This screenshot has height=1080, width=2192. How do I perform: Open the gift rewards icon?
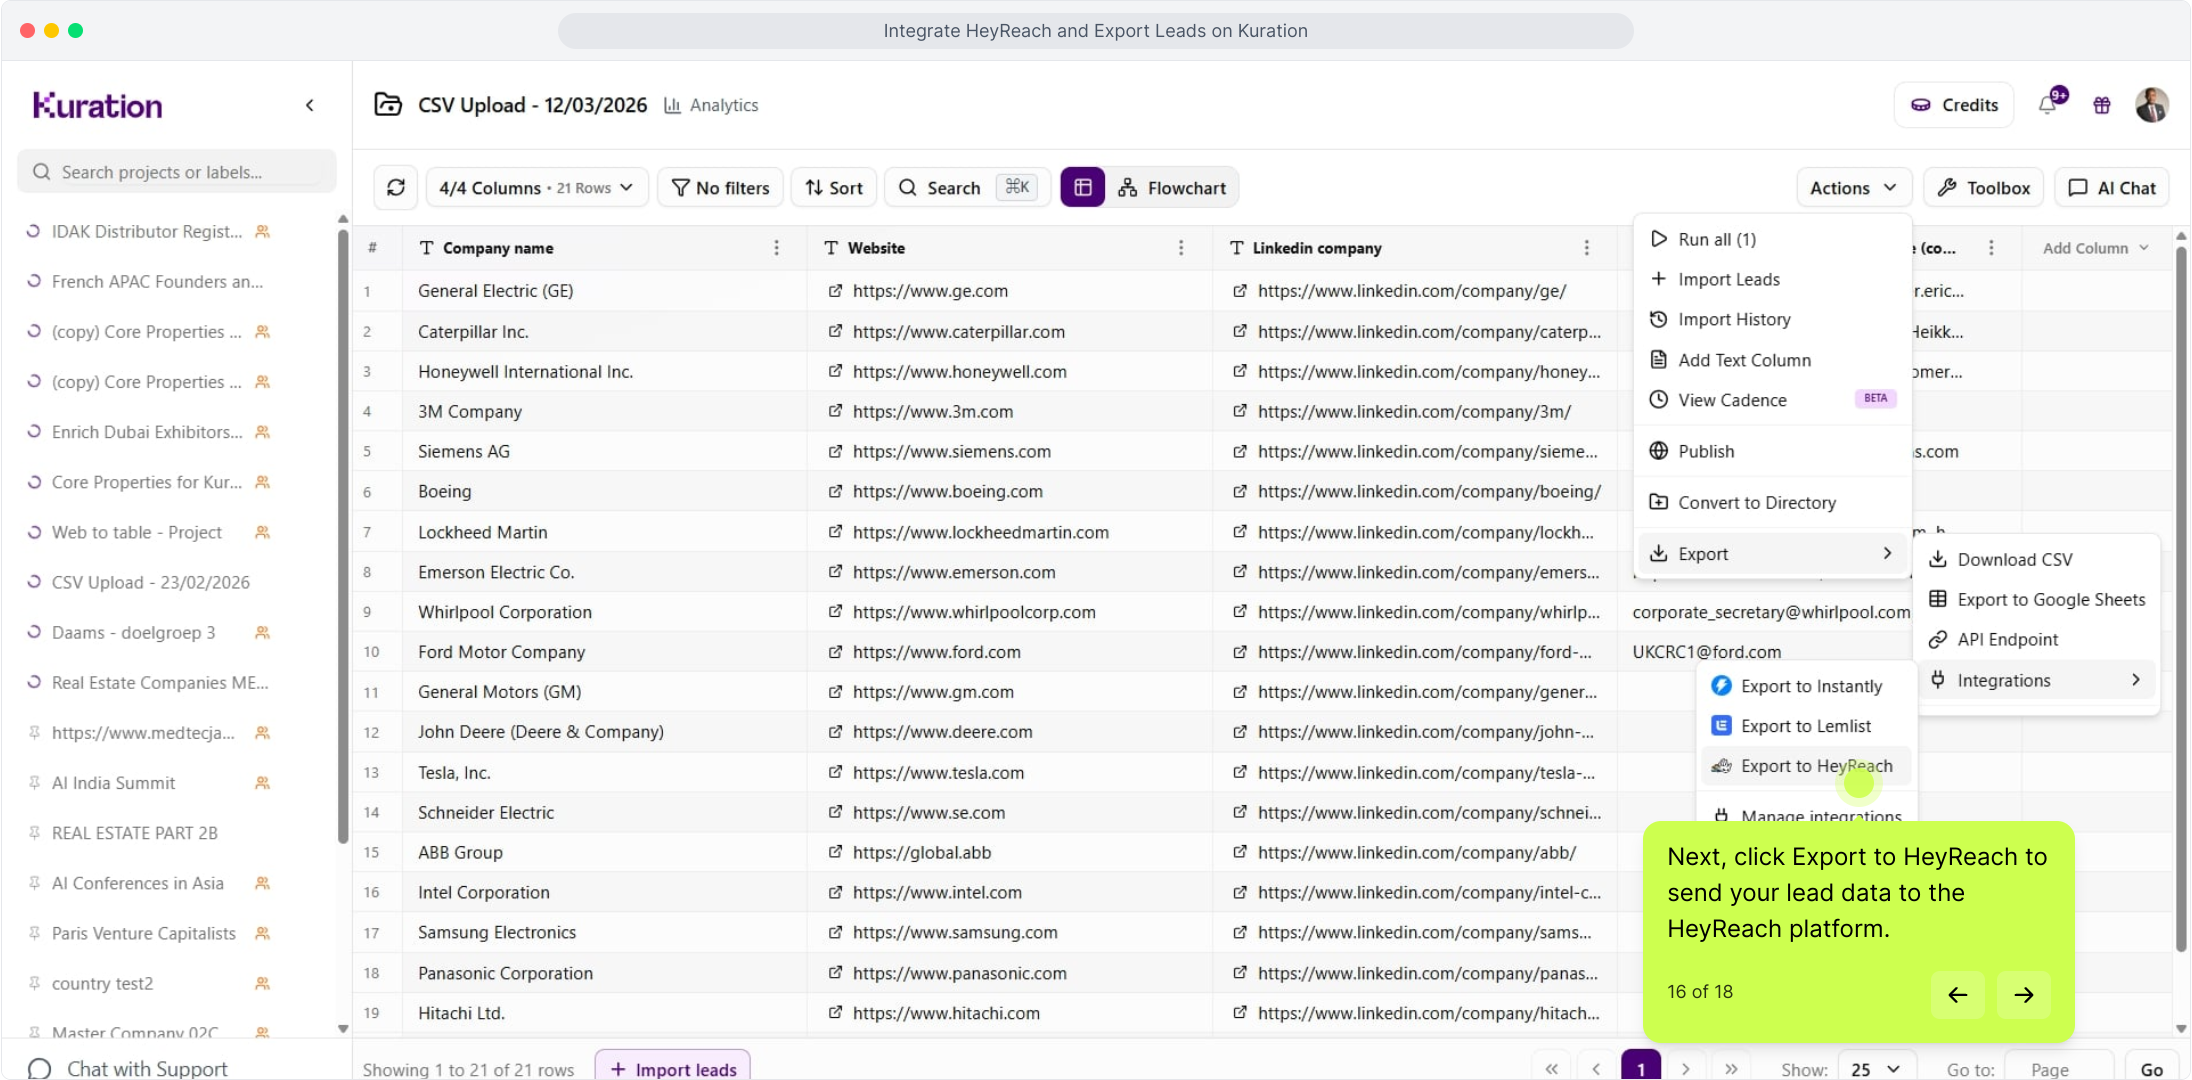tap(2102, 105)
